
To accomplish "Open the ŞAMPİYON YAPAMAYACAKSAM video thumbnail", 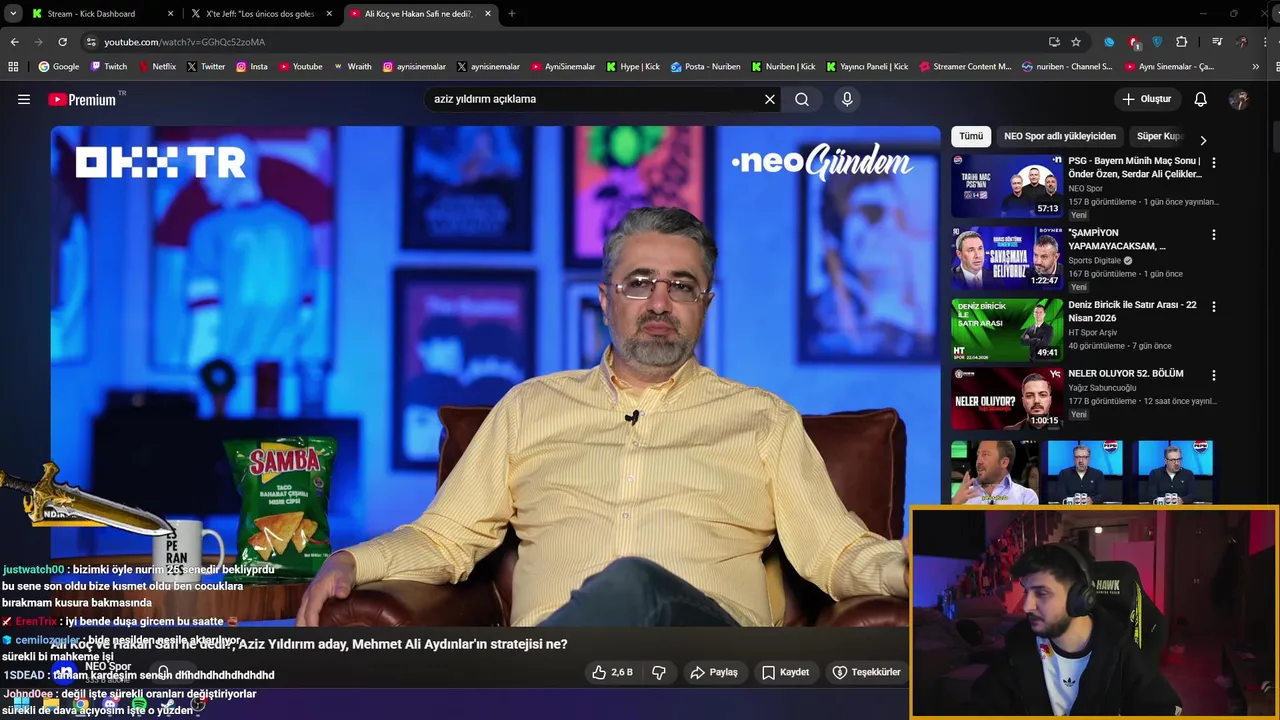I will point(1007,258).
